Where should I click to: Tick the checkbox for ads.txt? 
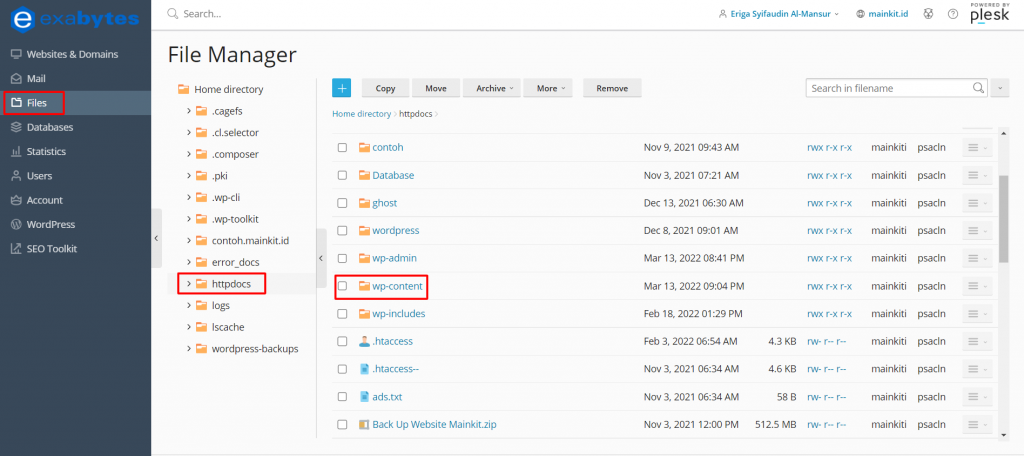pyautogui.click(x=342, y=397)
